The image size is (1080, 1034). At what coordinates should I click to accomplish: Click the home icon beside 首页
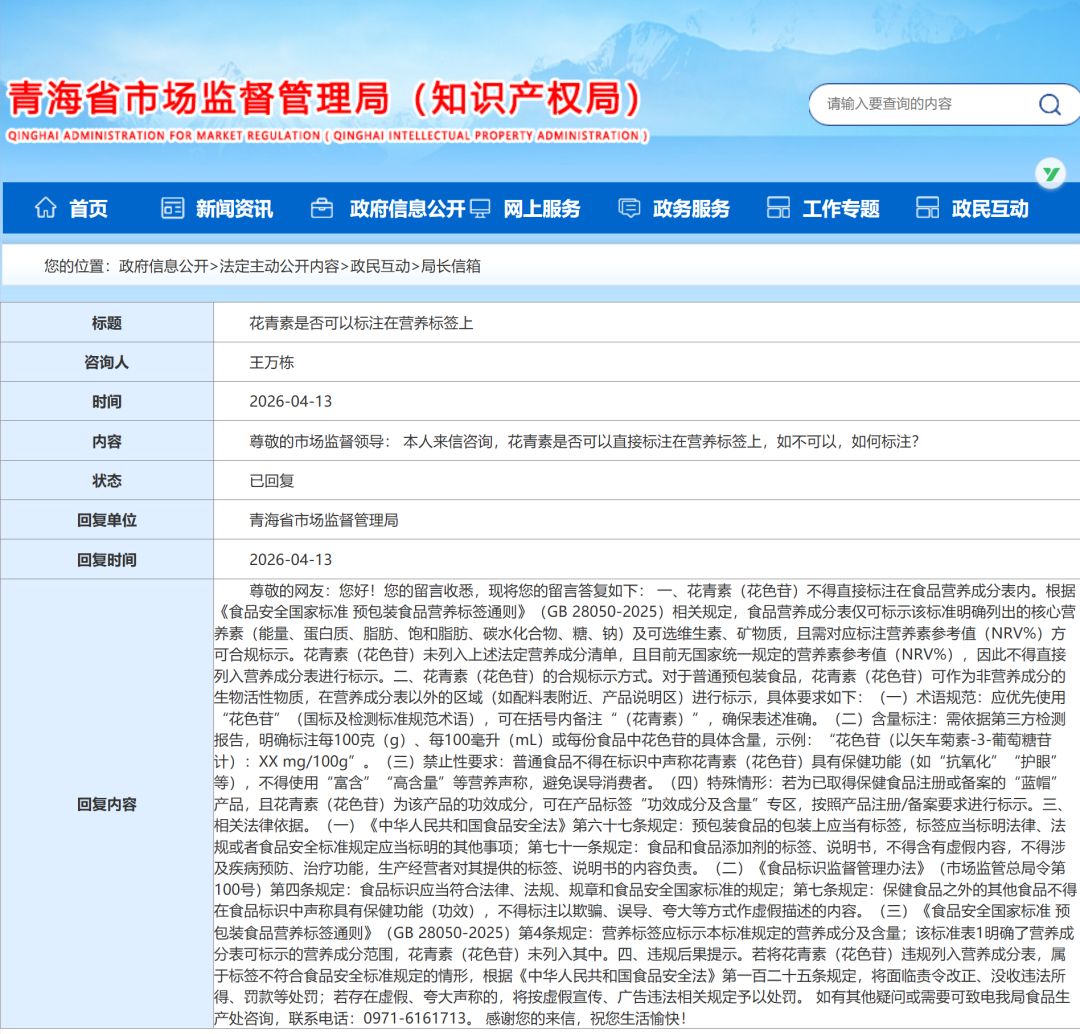click(x=45, y=207)
